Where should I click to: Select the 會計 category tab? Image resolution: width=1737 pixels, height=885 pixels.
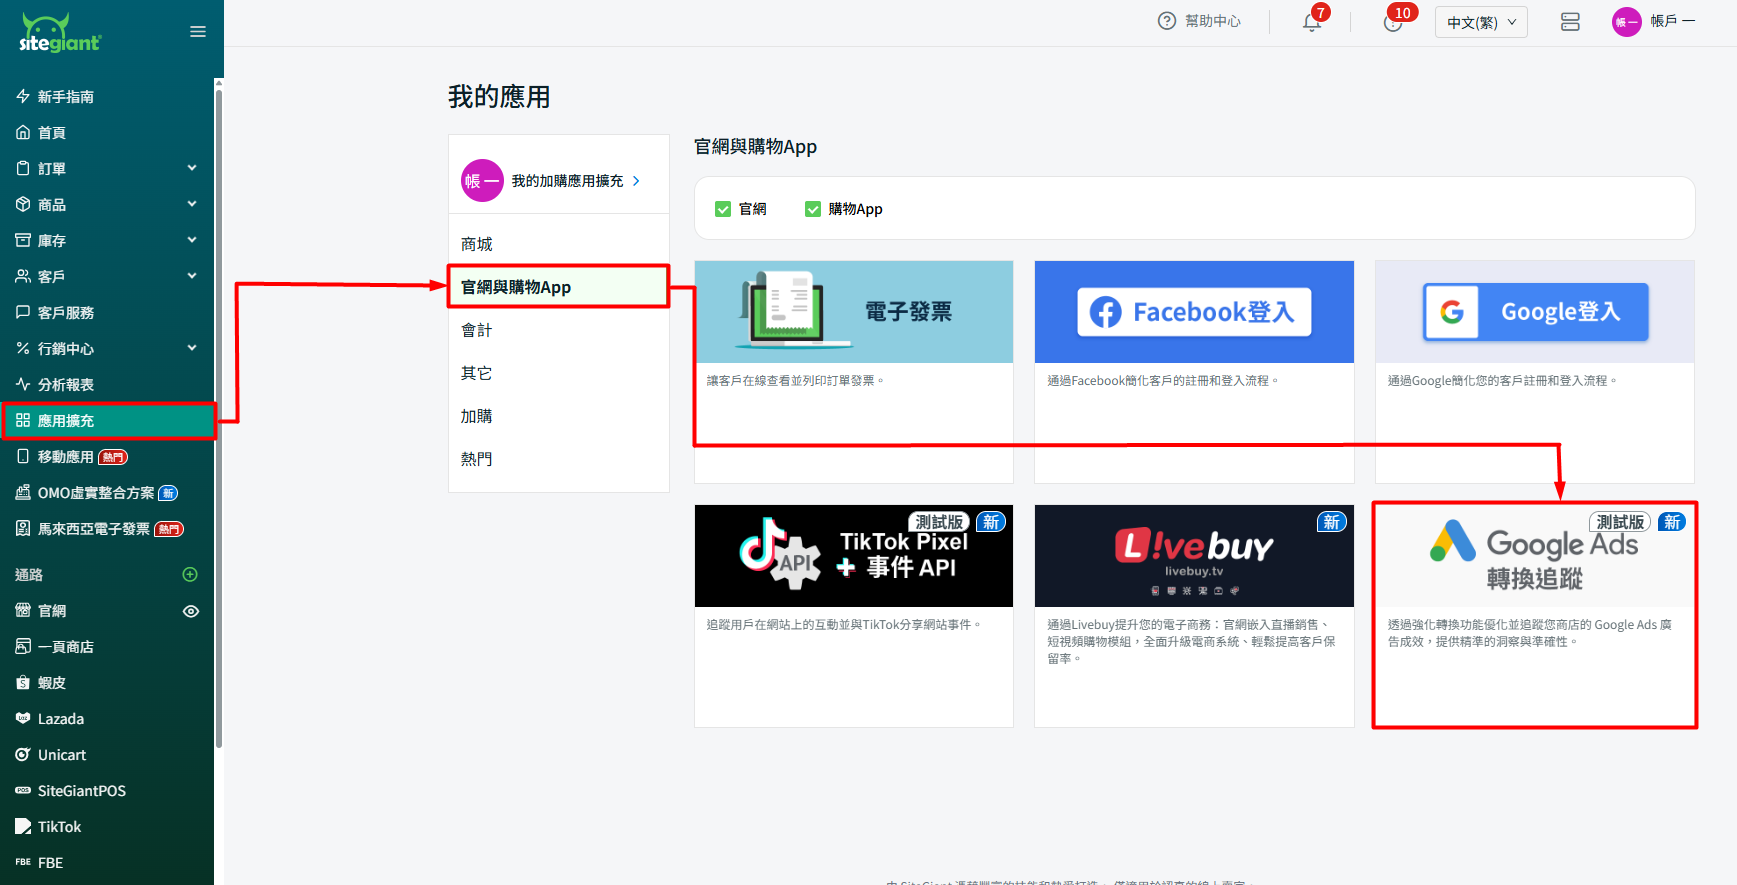click(477, 330)
